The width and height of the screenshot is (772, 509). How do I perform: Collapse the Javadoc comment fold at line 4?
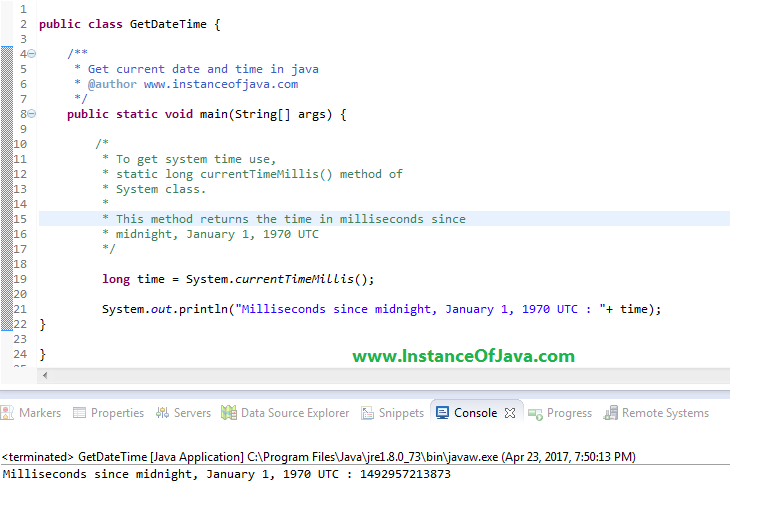(x=32, y=54)
